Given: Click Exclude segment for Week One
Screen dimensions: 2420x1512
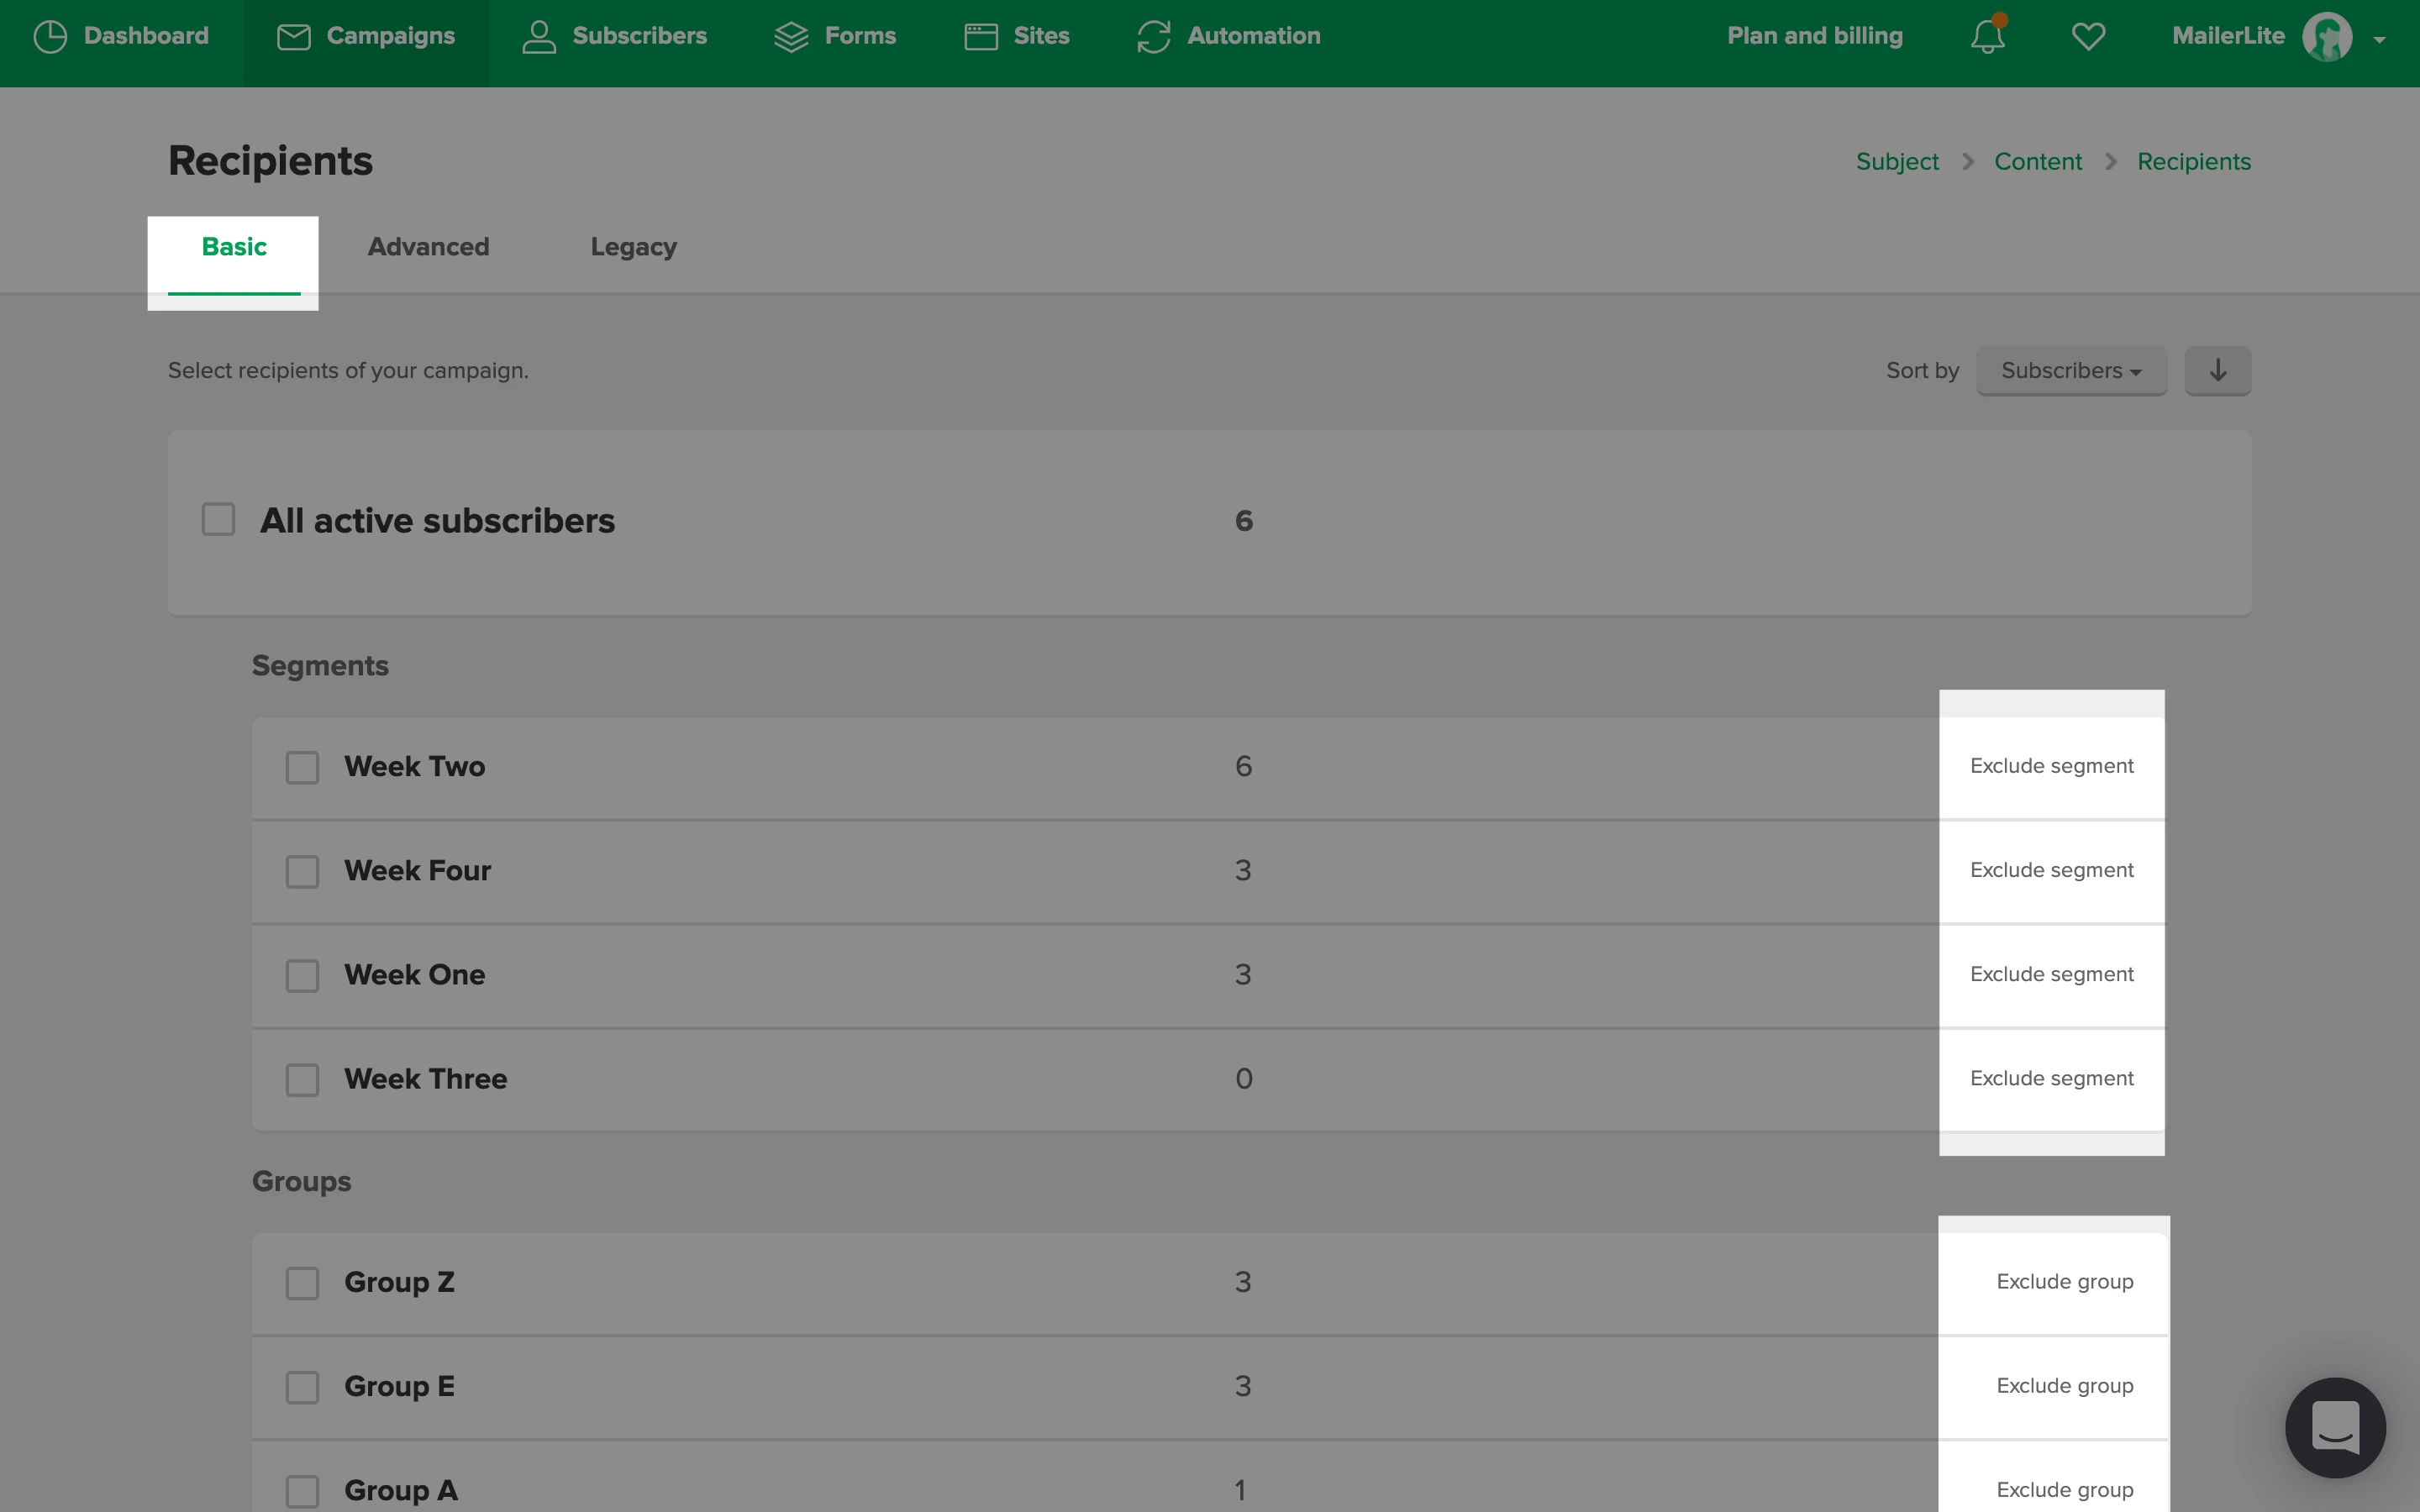Looking at the screenshot, I should coord(2051,975).
